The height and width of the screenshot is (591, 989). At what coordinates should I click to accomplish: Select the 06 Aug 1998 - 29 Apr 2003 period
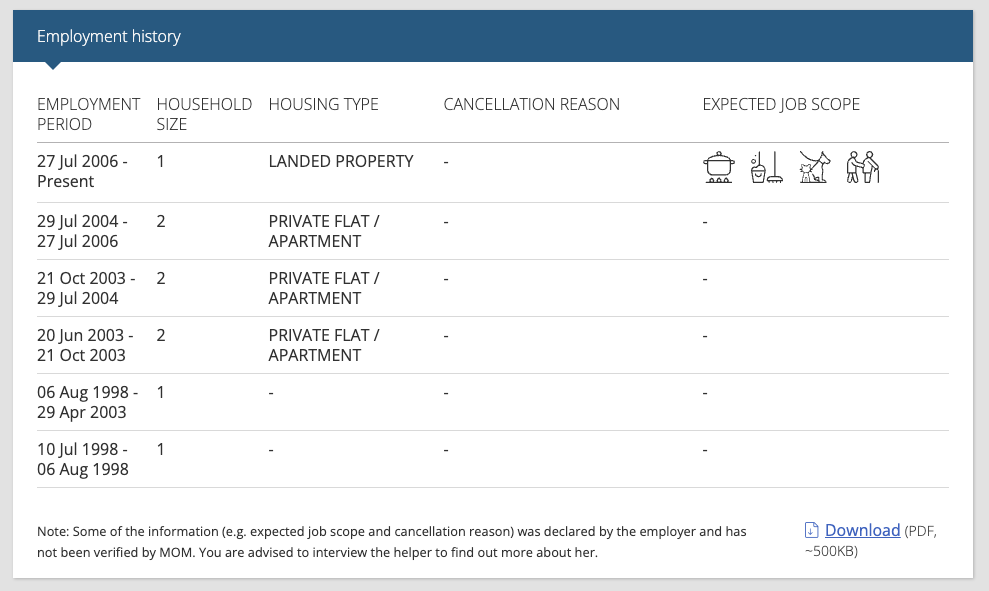coord(87,402)
